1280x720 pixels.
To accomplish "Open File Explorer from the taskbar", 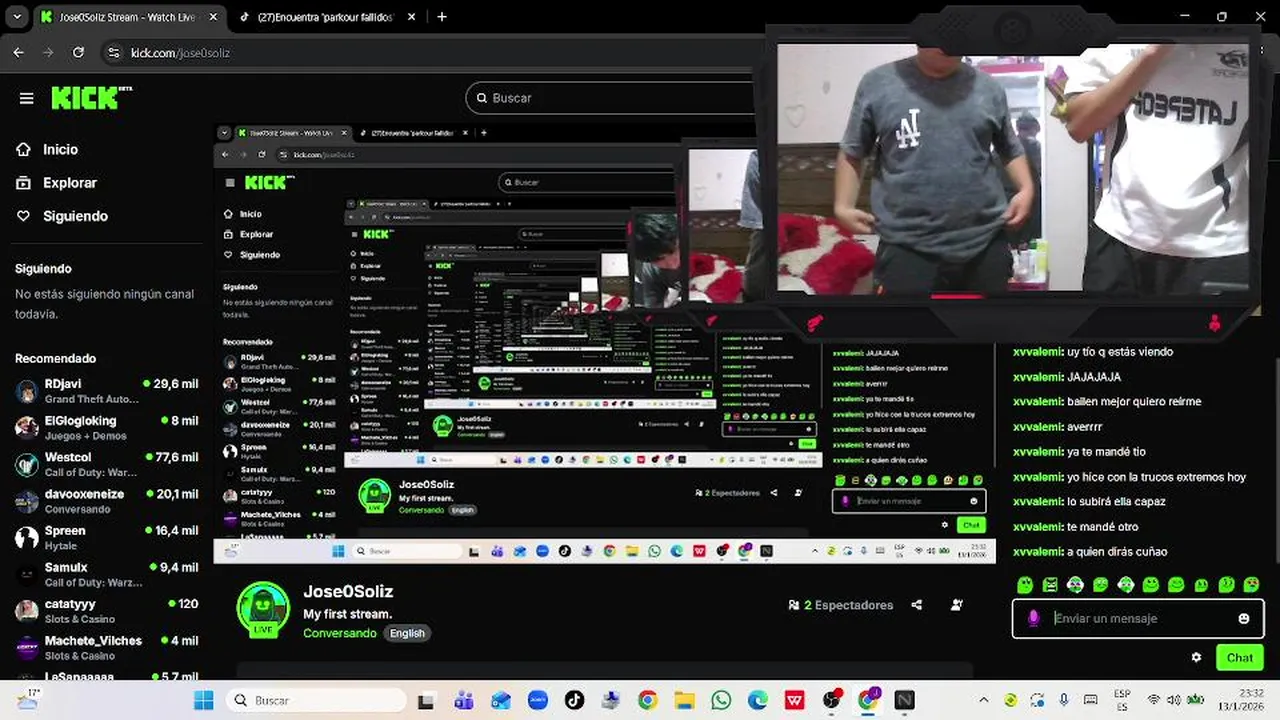I will (x=684, y=701).
